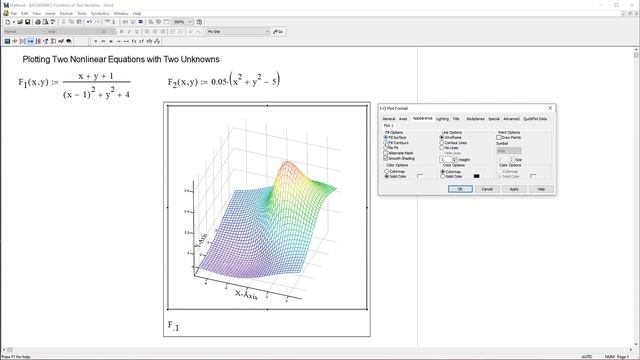Select Colormap under Fill Color Options
The width and height of the screenshot is (640, 360).
click(387, 171)
